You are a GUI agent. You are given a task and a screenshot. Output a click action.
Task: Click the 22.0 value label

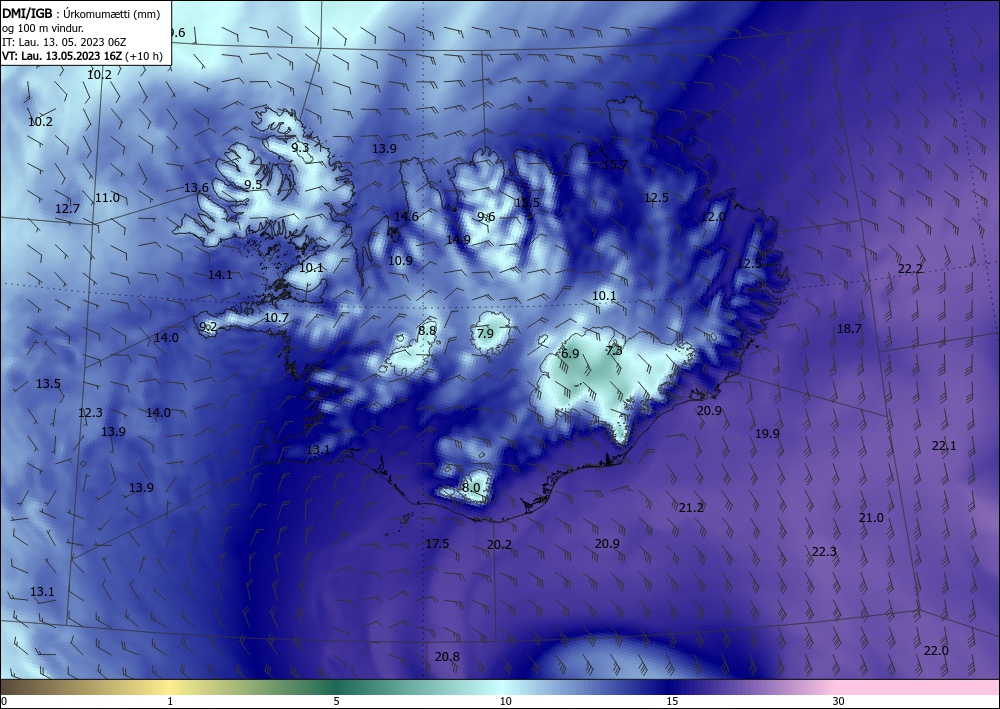pos(936,651)
